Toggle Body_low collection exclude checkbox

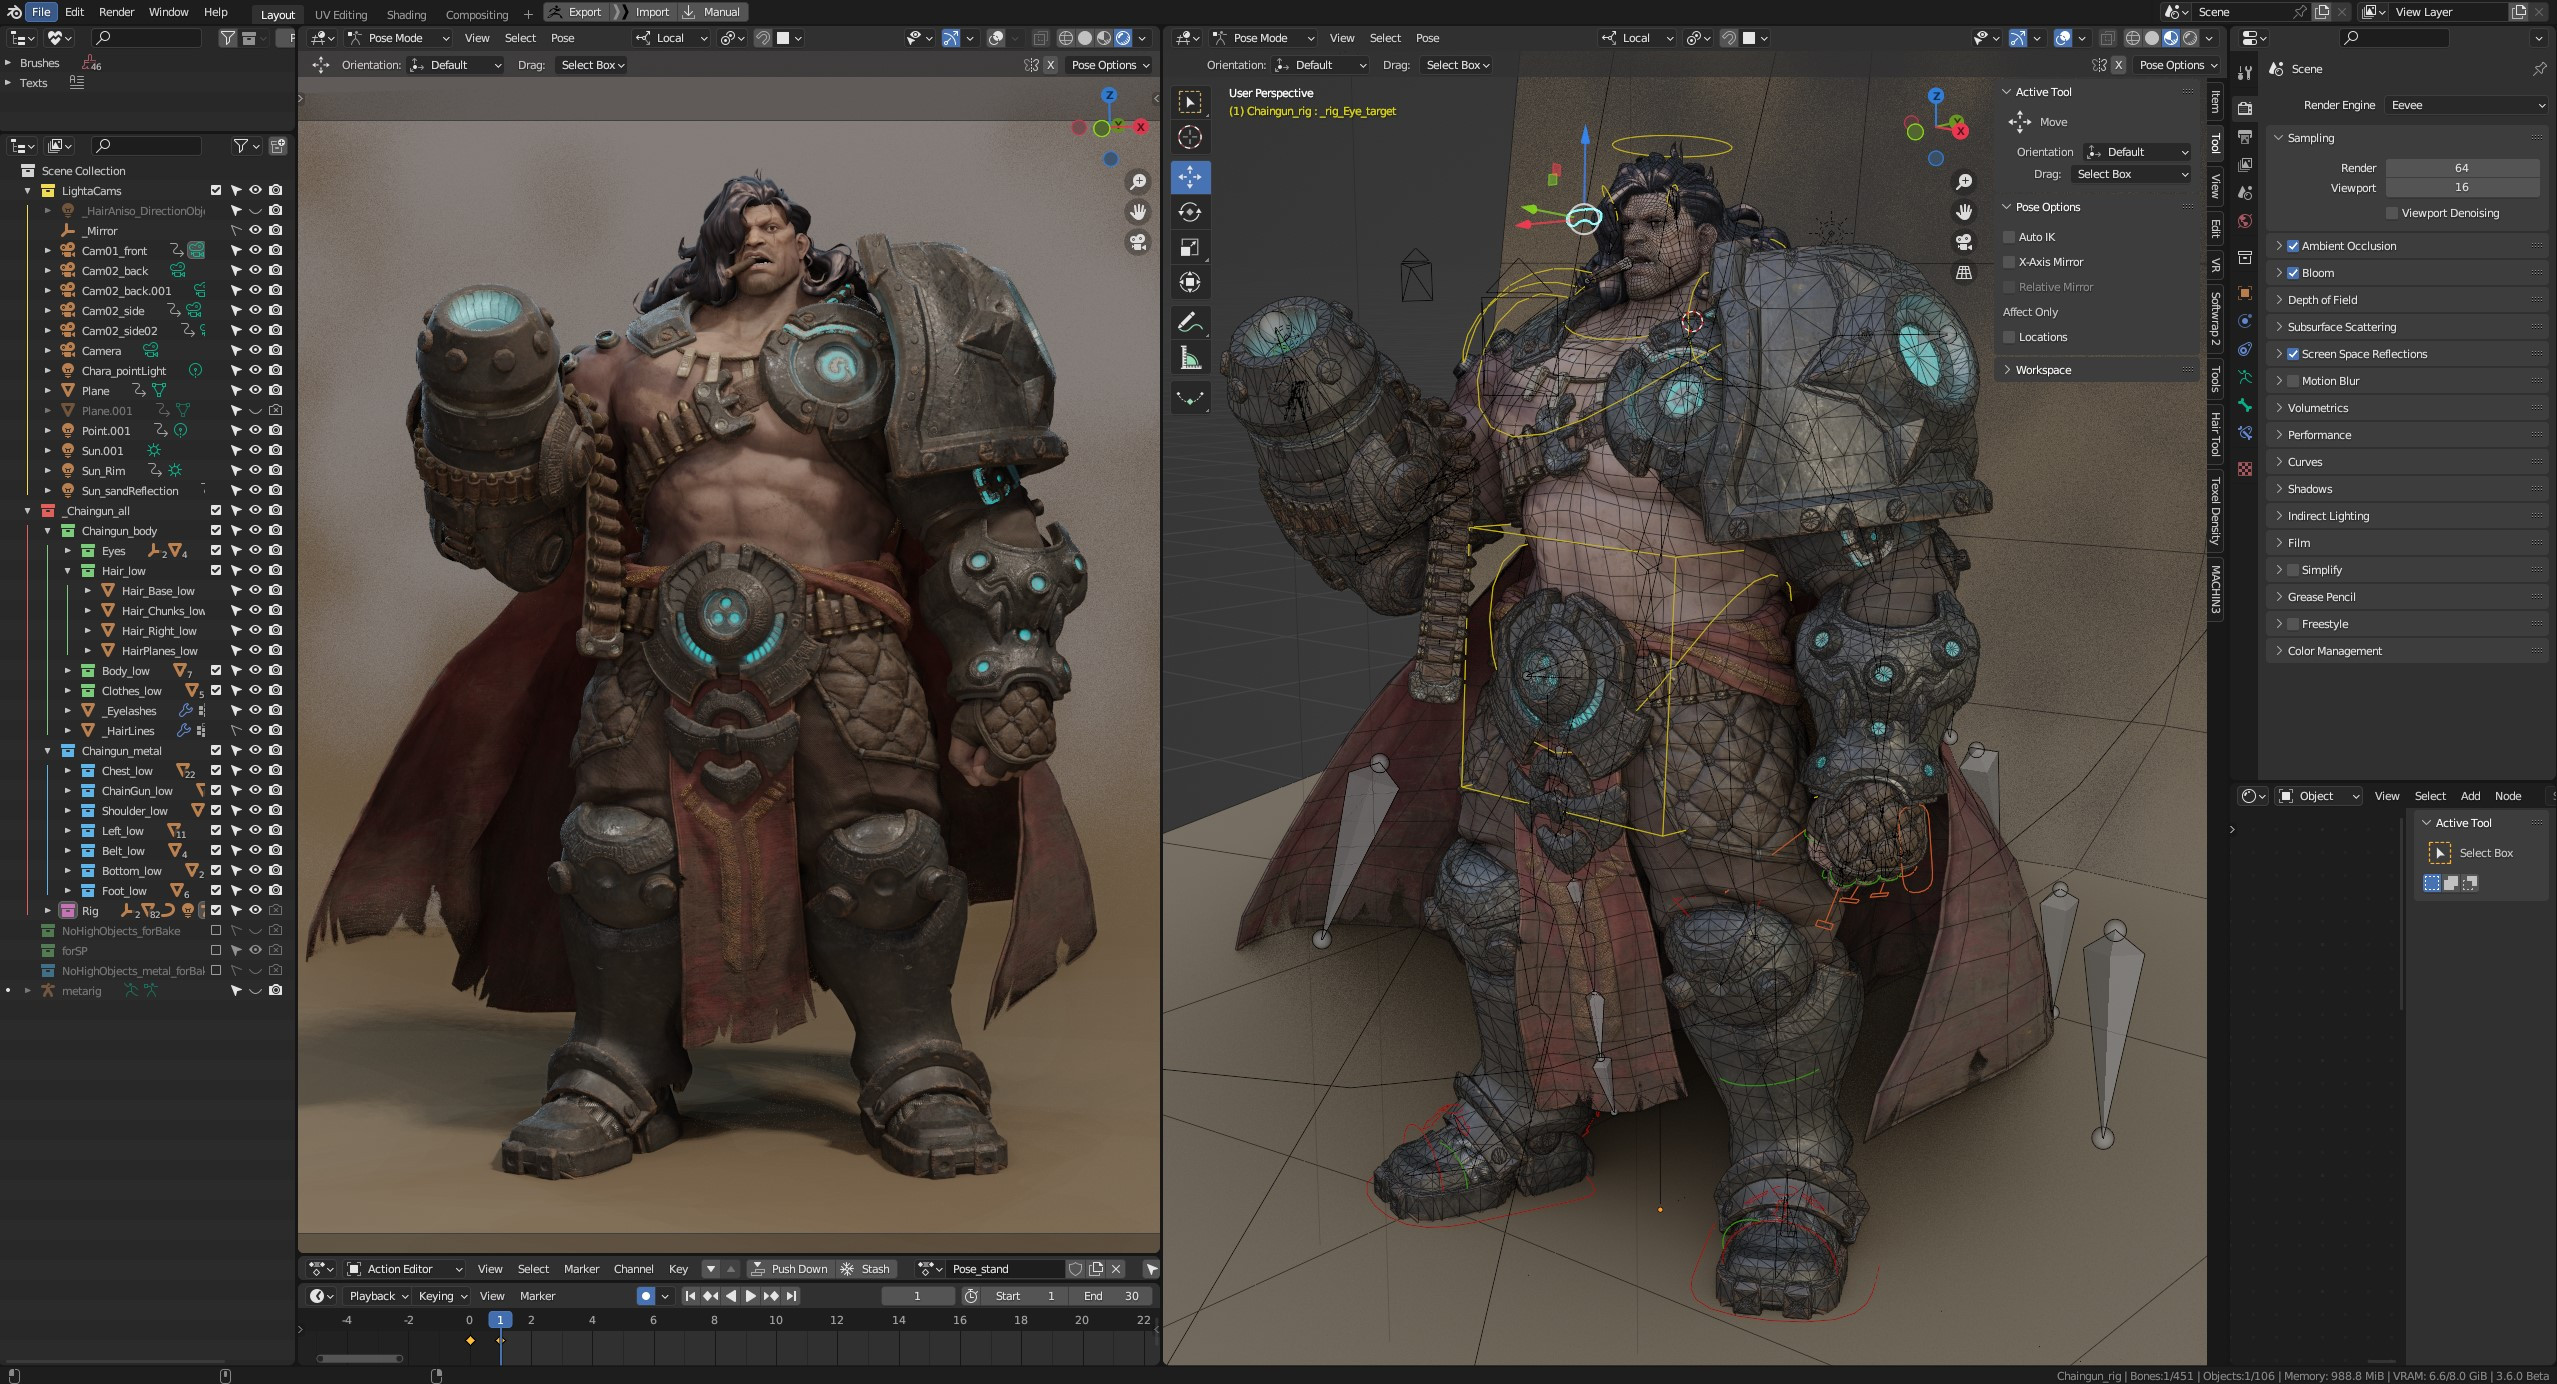tap(215, 670)
